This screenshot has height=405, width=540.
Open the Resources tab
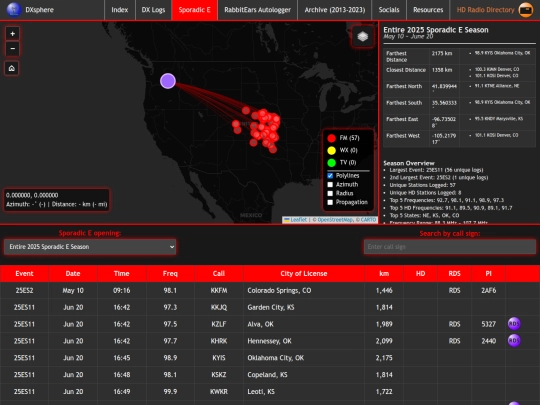428,10
